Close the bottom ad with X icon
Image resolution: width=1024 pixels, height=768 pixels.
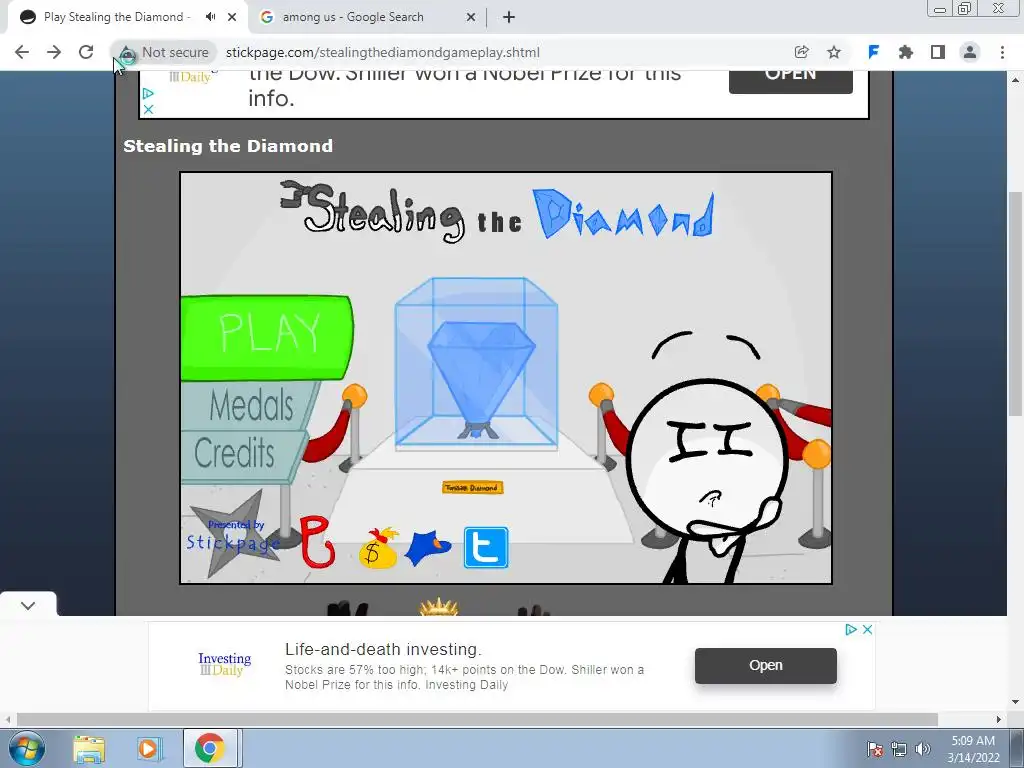(867, 630)
